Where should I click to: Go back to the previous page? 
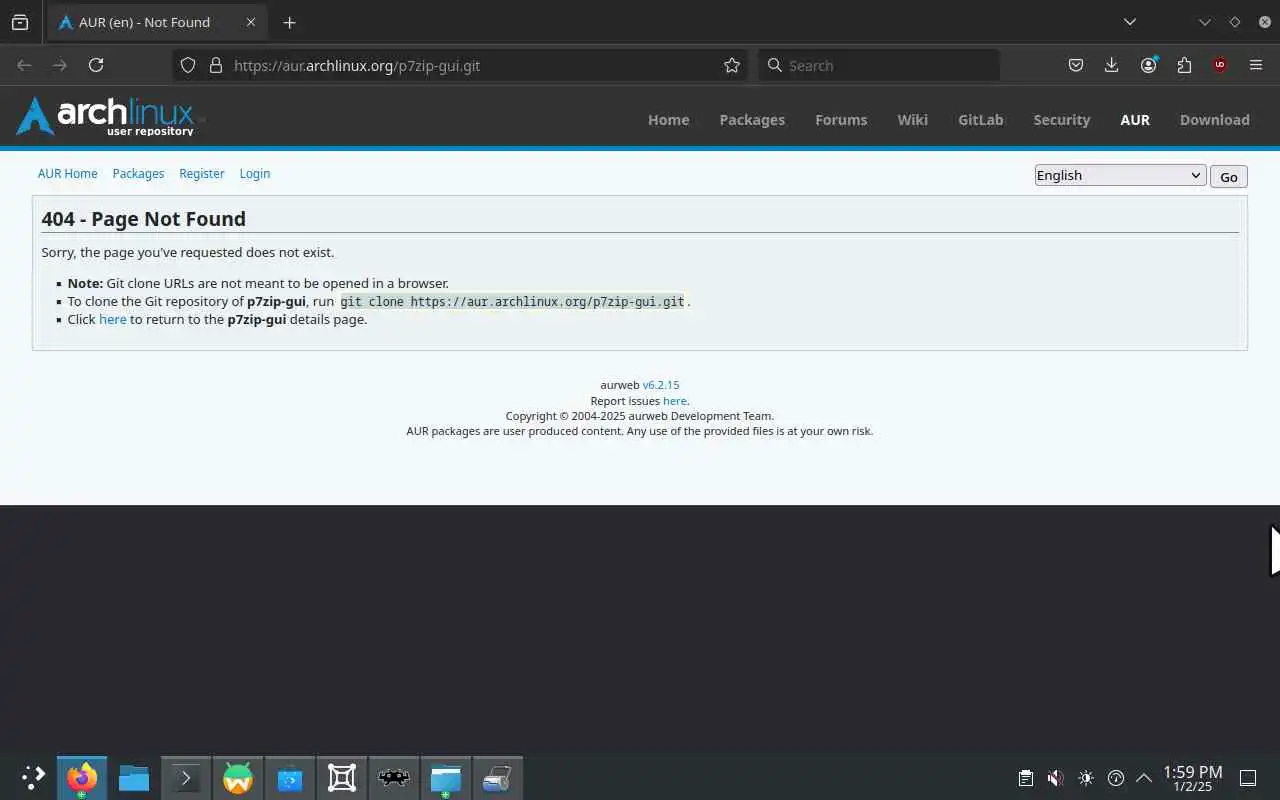pyautogui.click(x=24, y=65)
